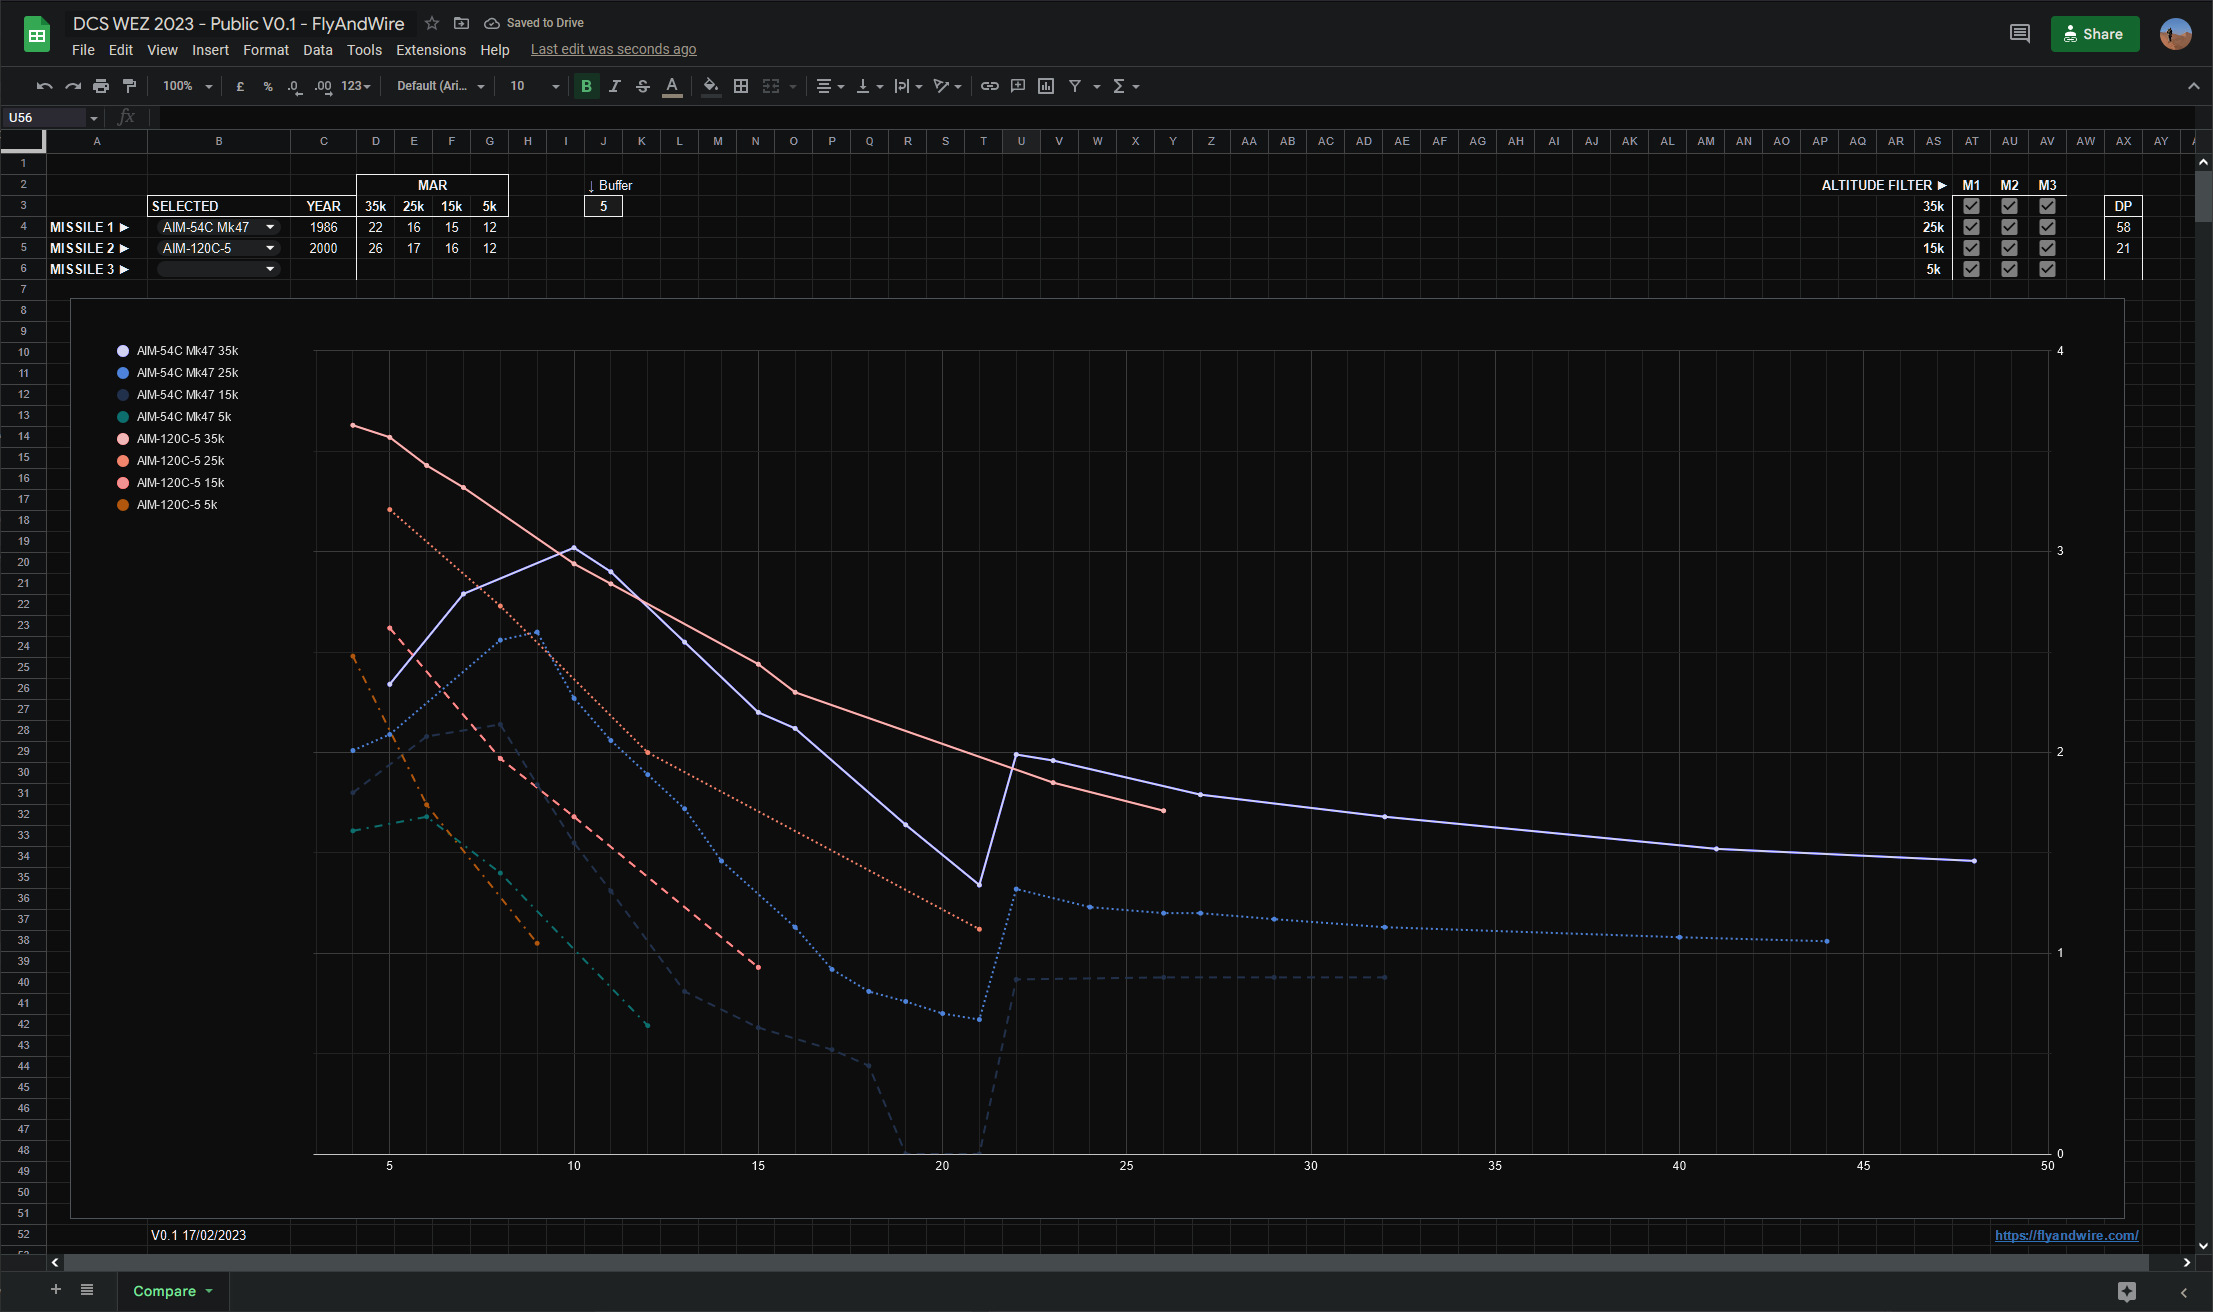Uncheck the M1 35k altitude checkbox
The image size is (2213, 1312).
tap(1971, 206)
